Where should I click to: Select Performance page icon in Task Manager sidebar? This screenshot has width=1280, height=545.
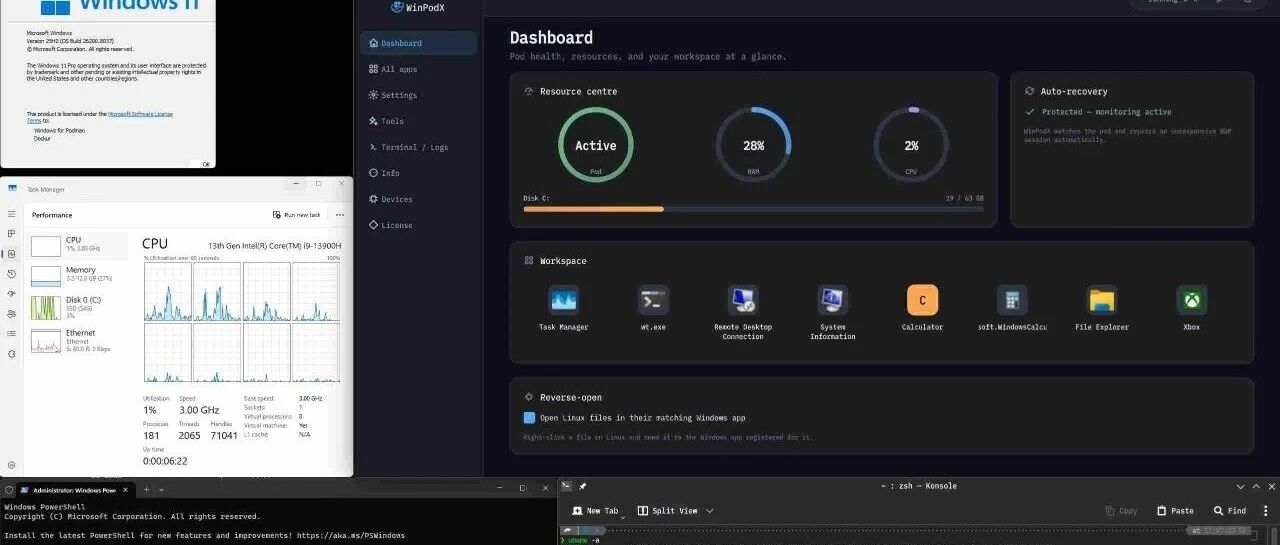pyautogui.click(x=11, y=253)
